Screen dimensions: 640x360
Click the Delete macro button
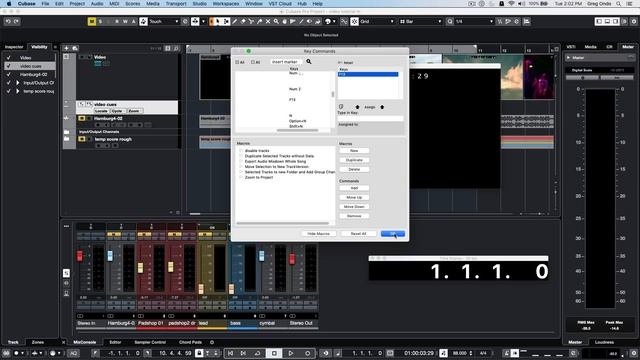[354, 169]
